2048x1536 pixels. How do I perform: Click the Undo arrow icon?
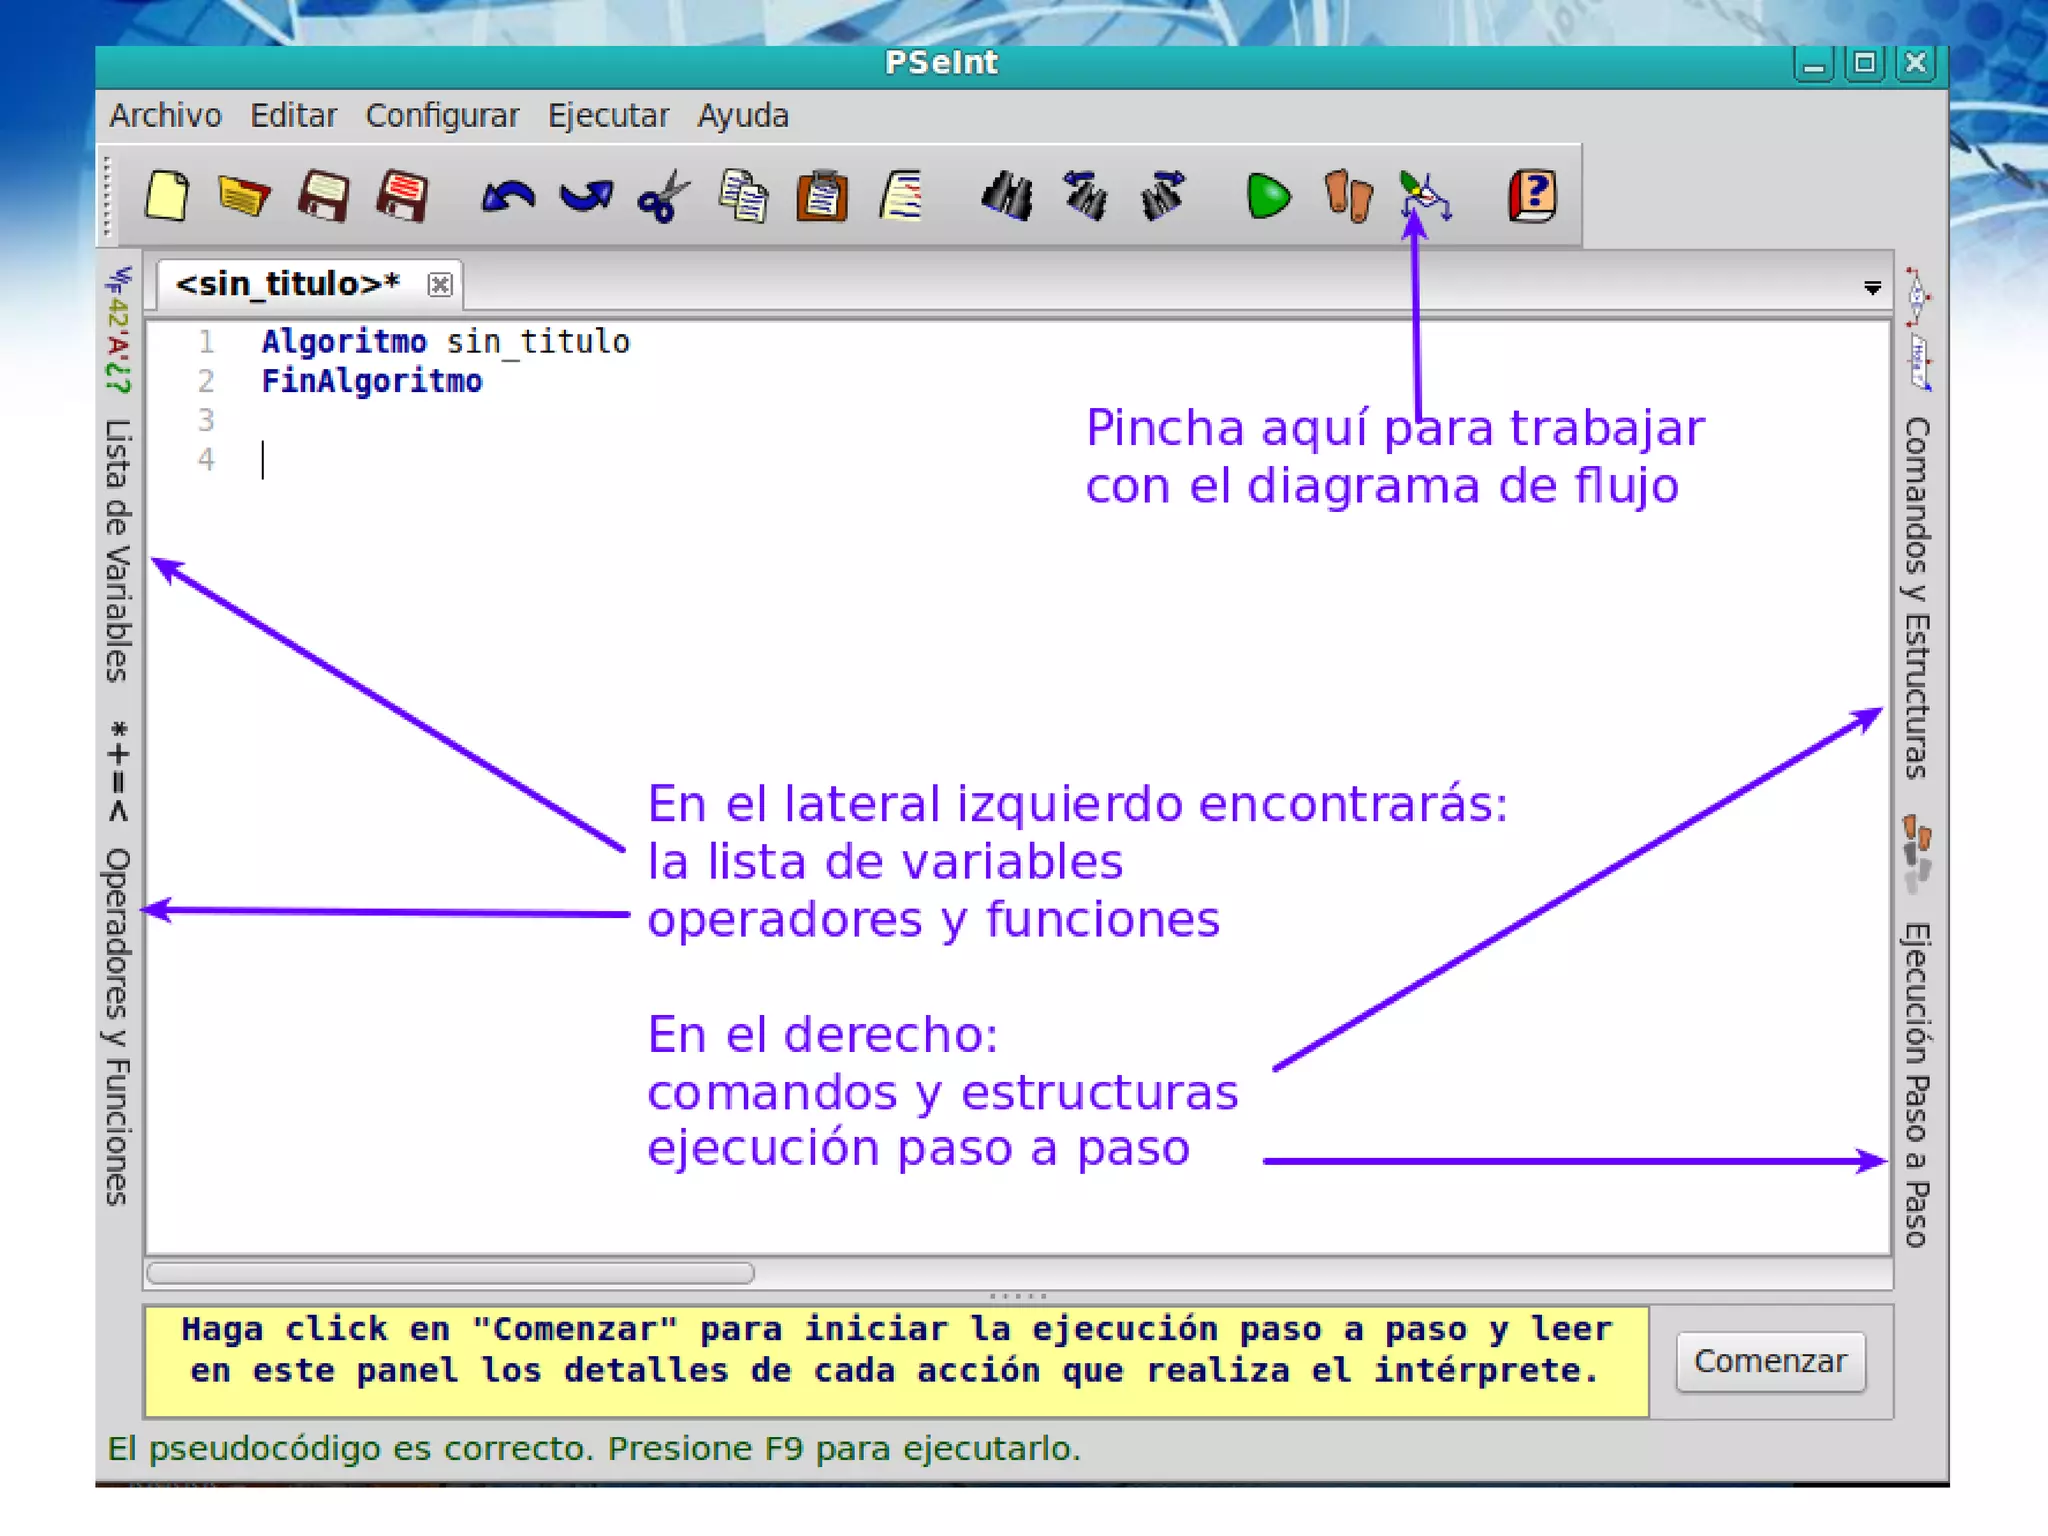pos(507,196)
